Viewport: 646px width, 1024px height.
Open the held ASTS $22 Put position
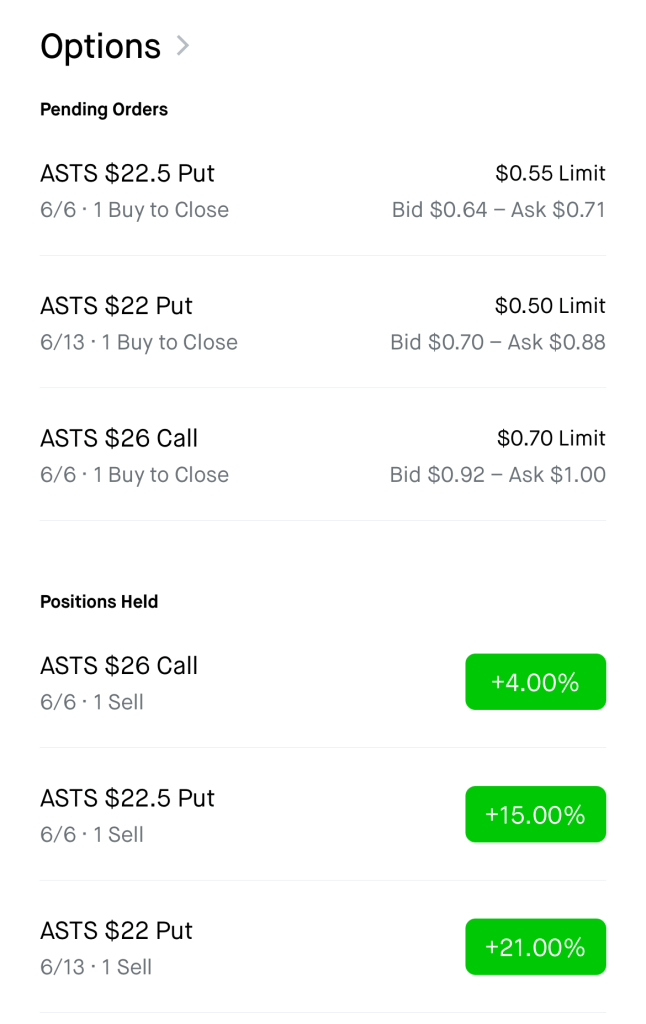(116, 931)
